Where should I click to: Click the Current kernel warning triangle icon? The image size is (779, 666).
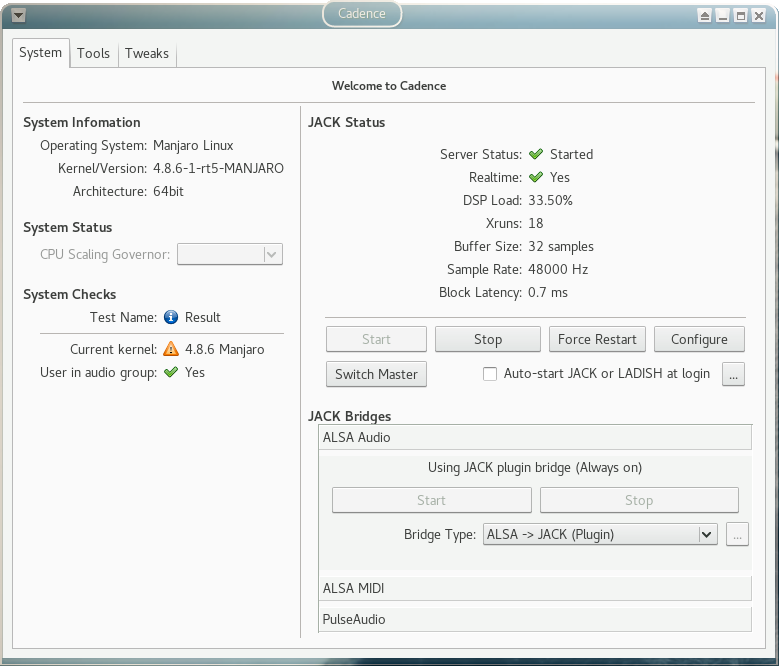click(x=171, y=349)
